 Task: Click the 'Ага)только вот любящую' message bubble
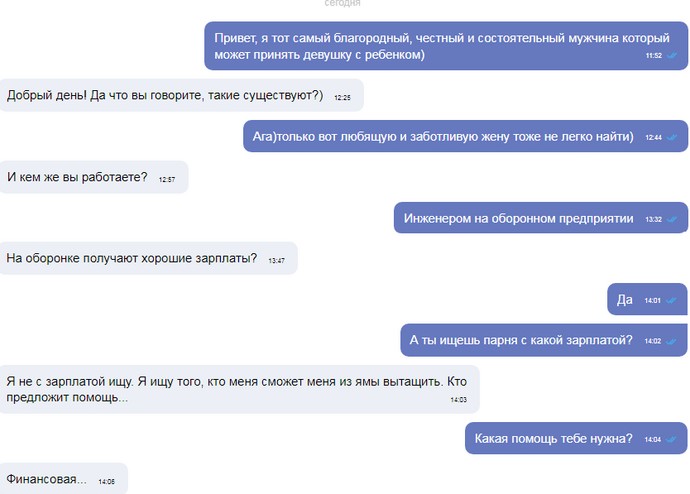[466, 136]
